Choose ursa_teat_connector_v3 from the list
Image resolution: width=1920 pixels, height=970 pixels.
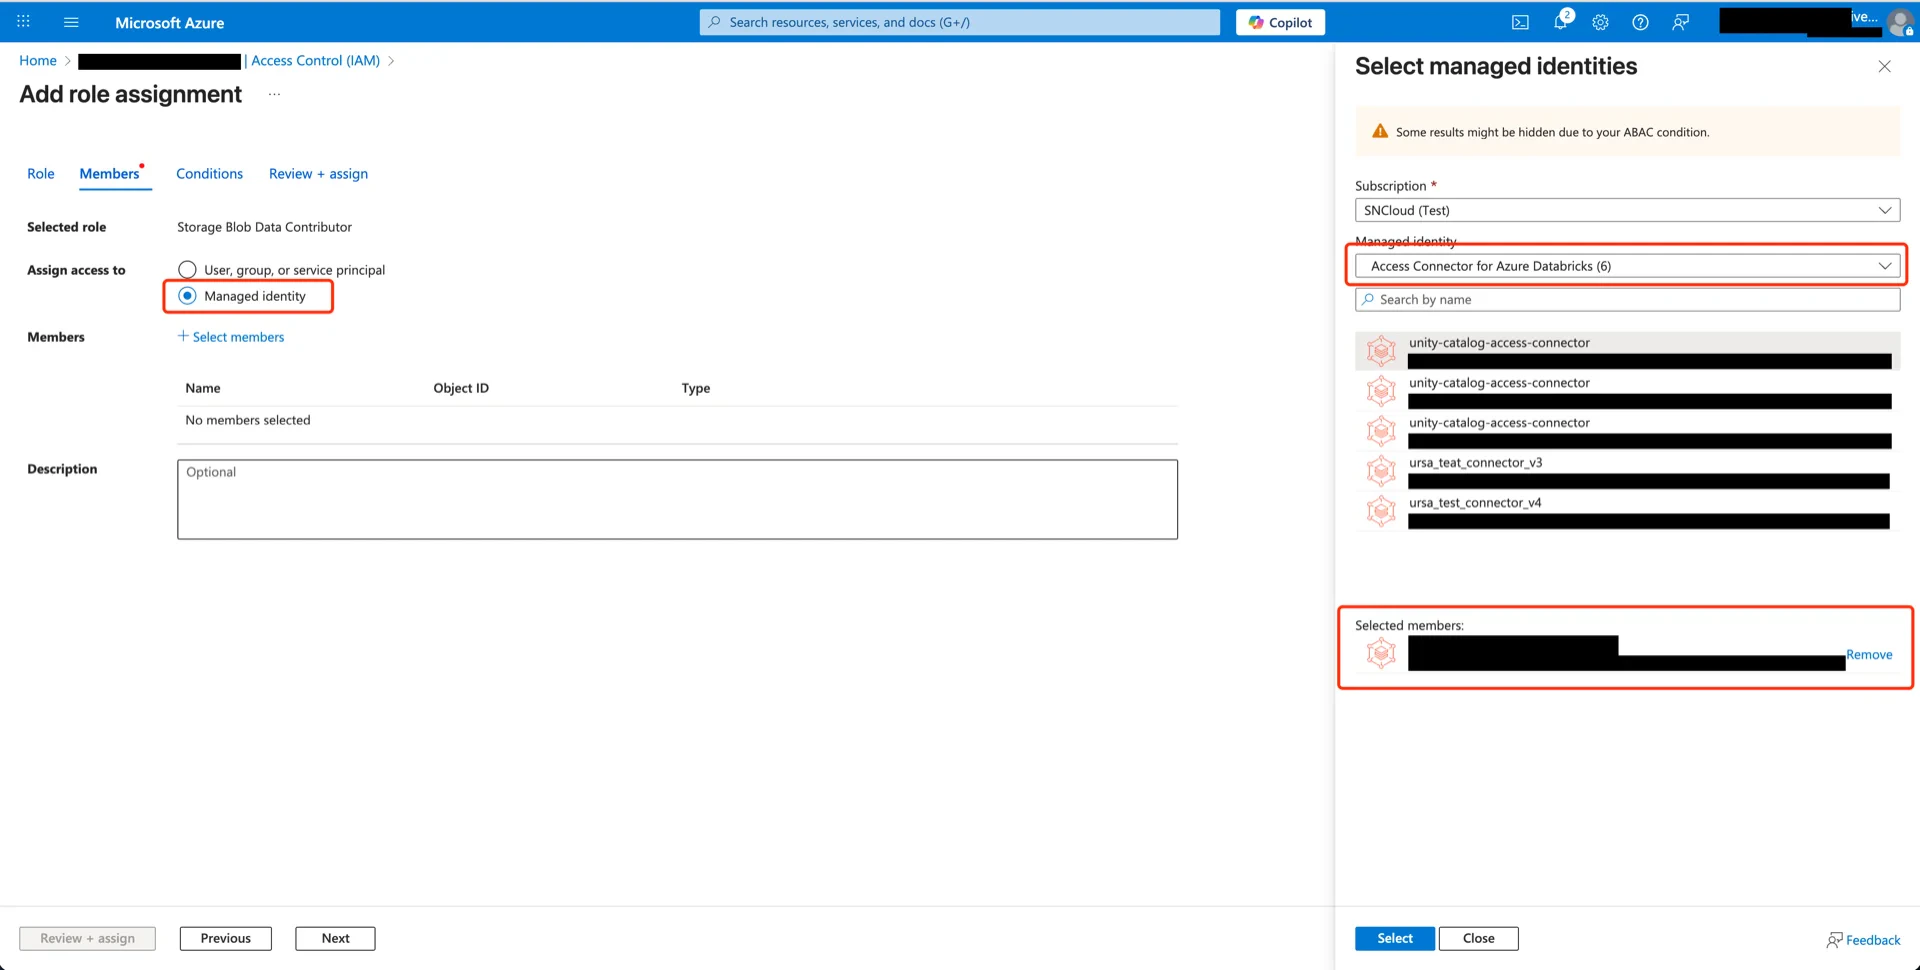tap(1627, 471)
